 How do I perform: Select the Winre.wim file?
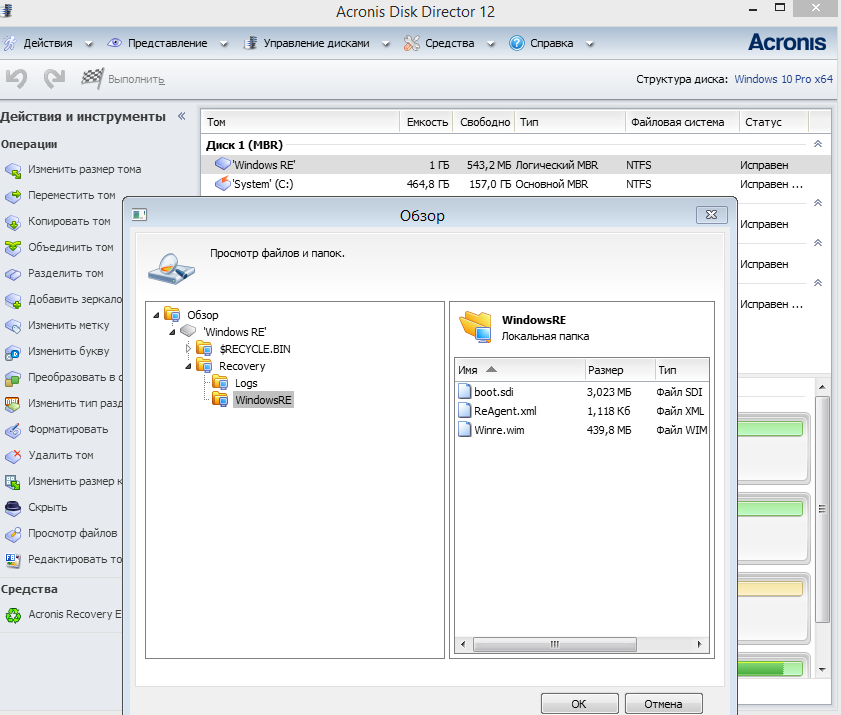498,430
